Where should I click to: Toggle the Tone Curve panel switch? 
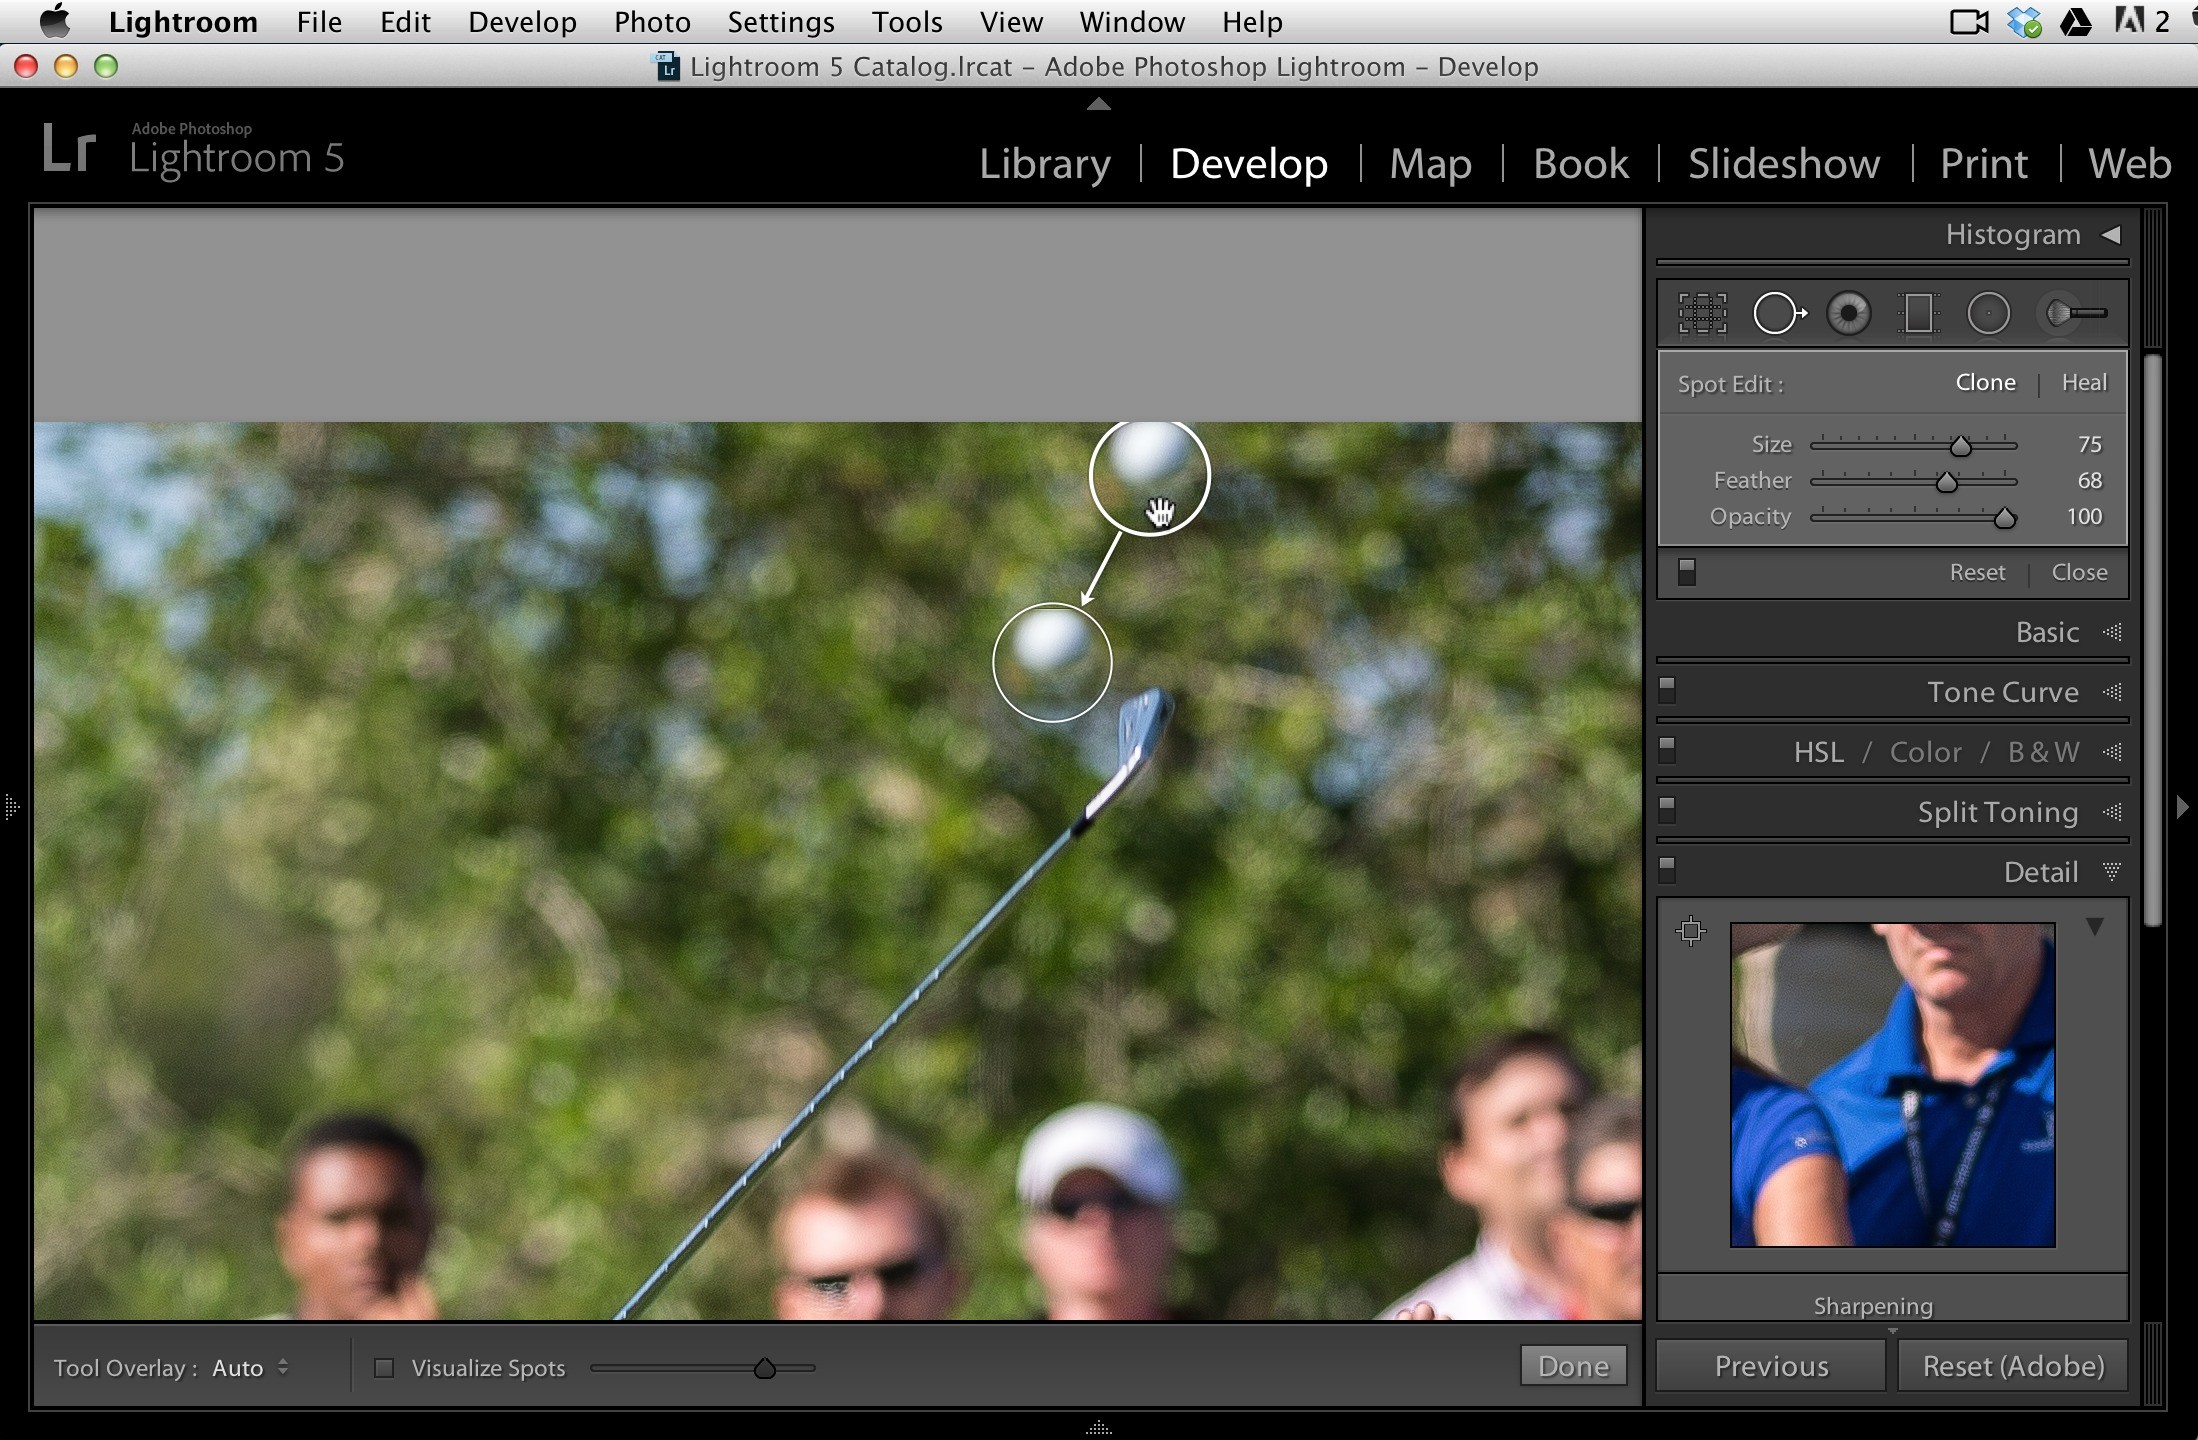pyautogui.click(x=1667, y=690)
